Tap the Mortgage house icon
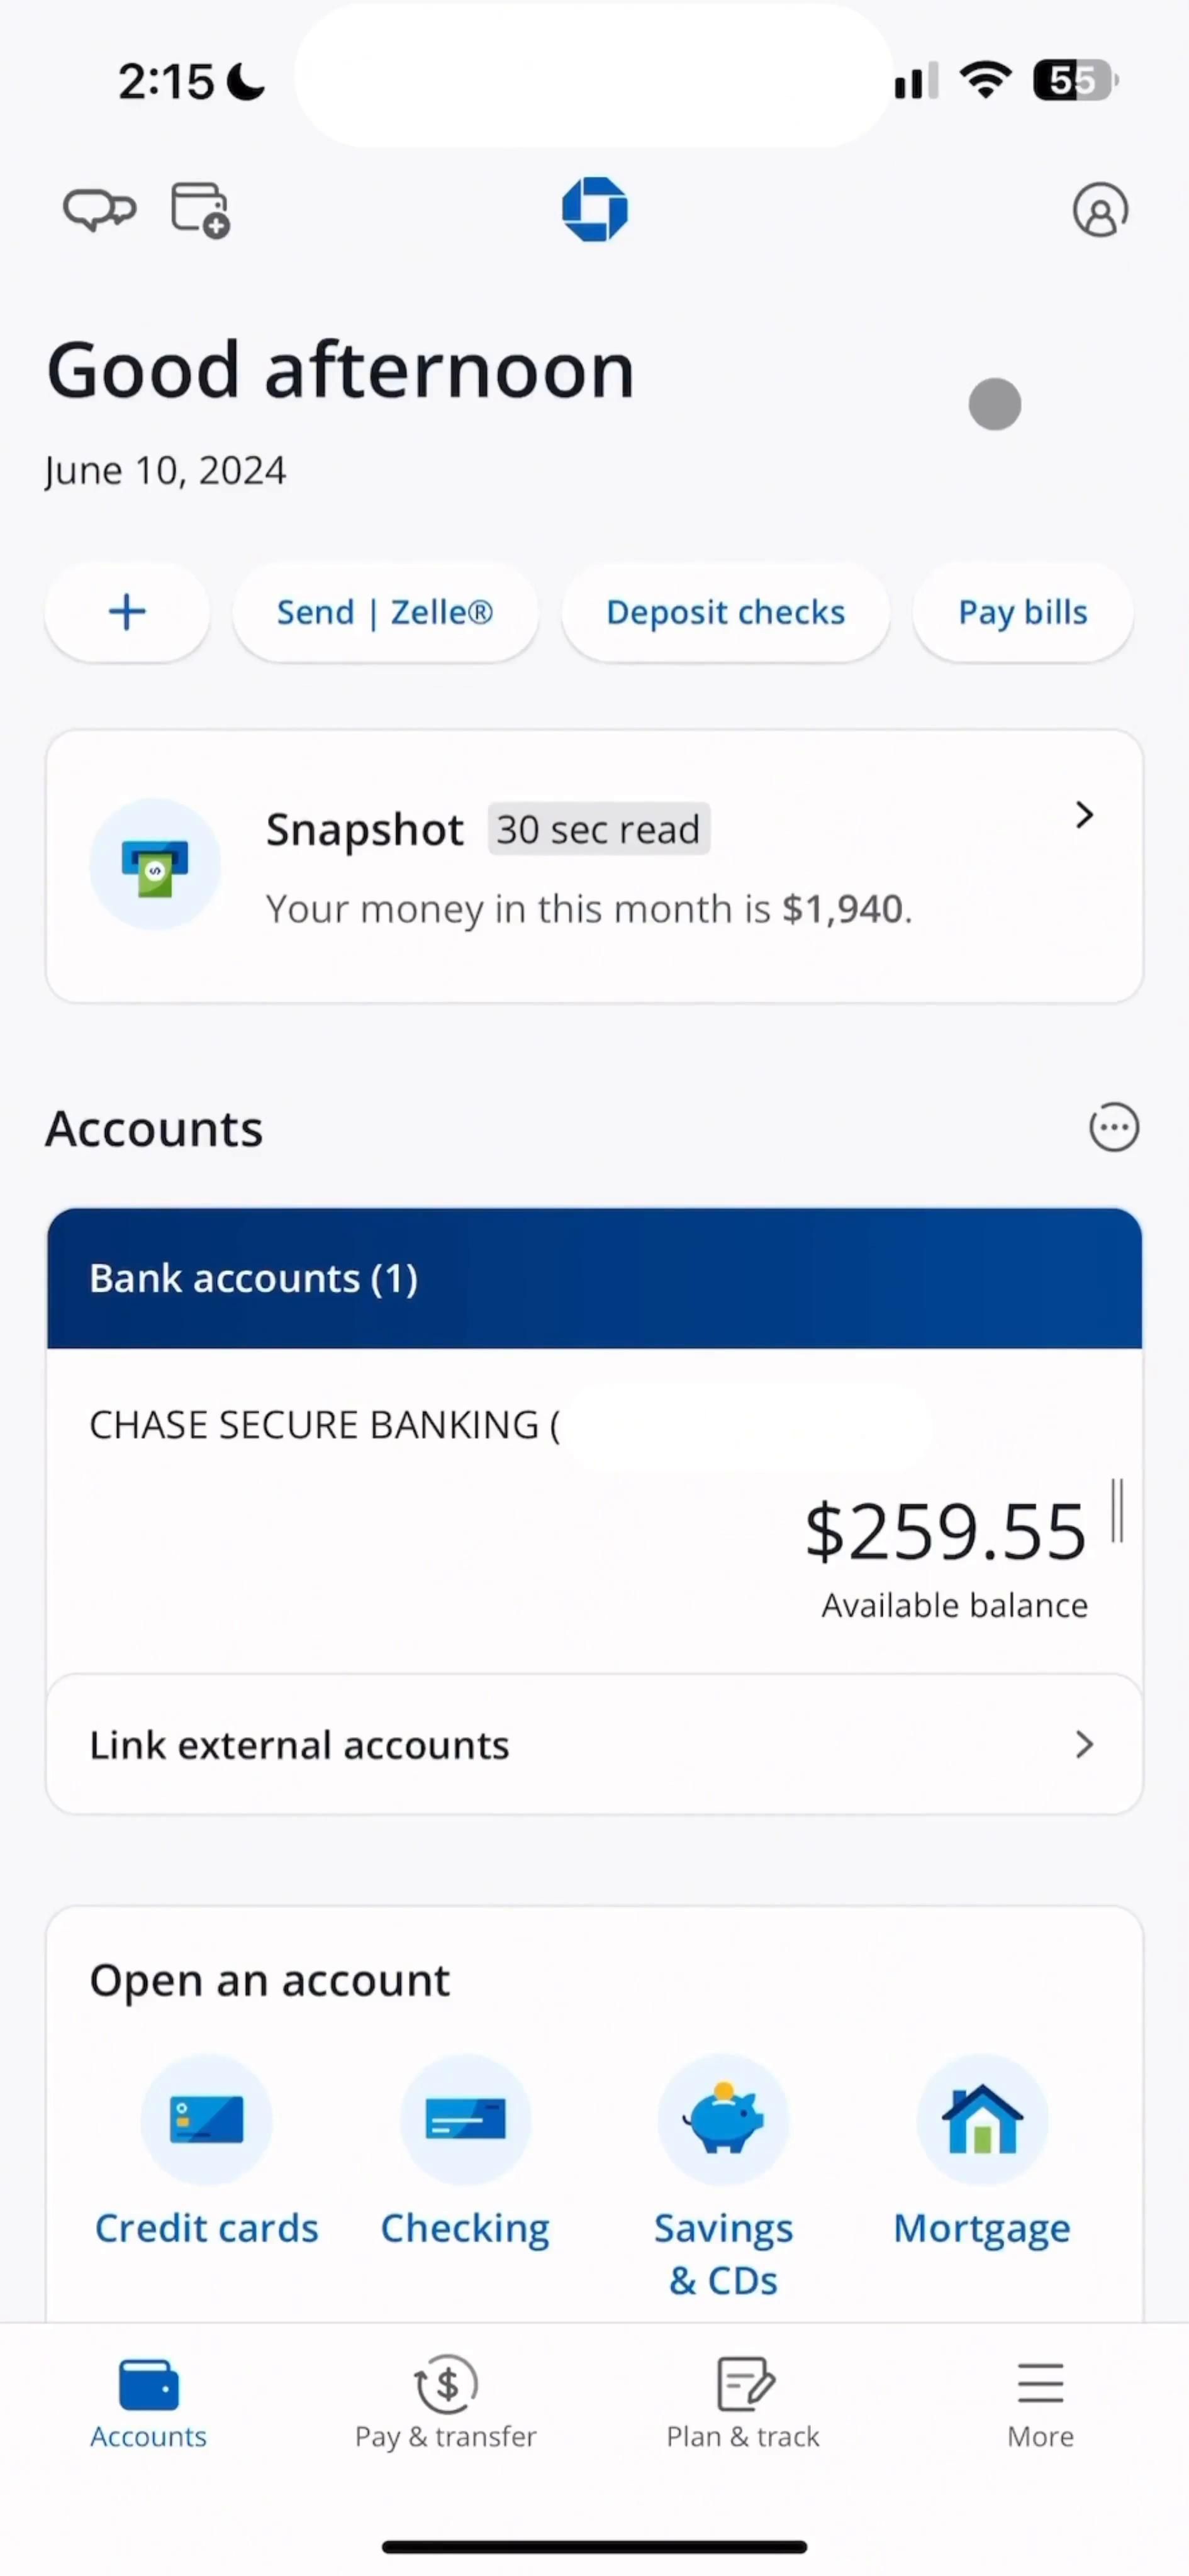 [x=982, y=2119]
